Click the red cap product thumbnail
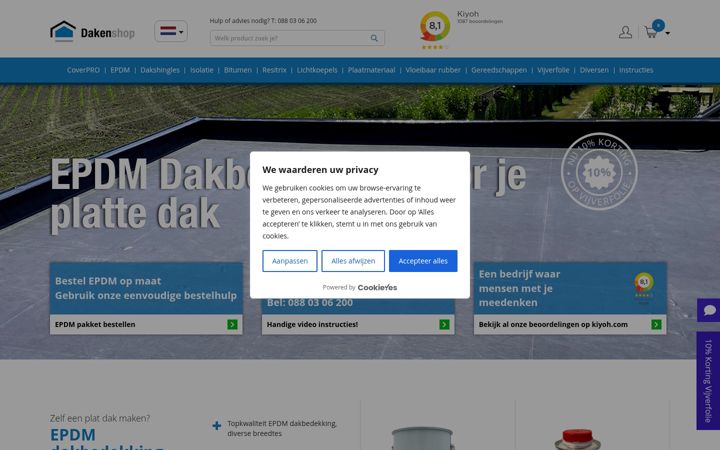Viewport: 720px width, 450px height. pyautogui.click(x=577, y=439)
